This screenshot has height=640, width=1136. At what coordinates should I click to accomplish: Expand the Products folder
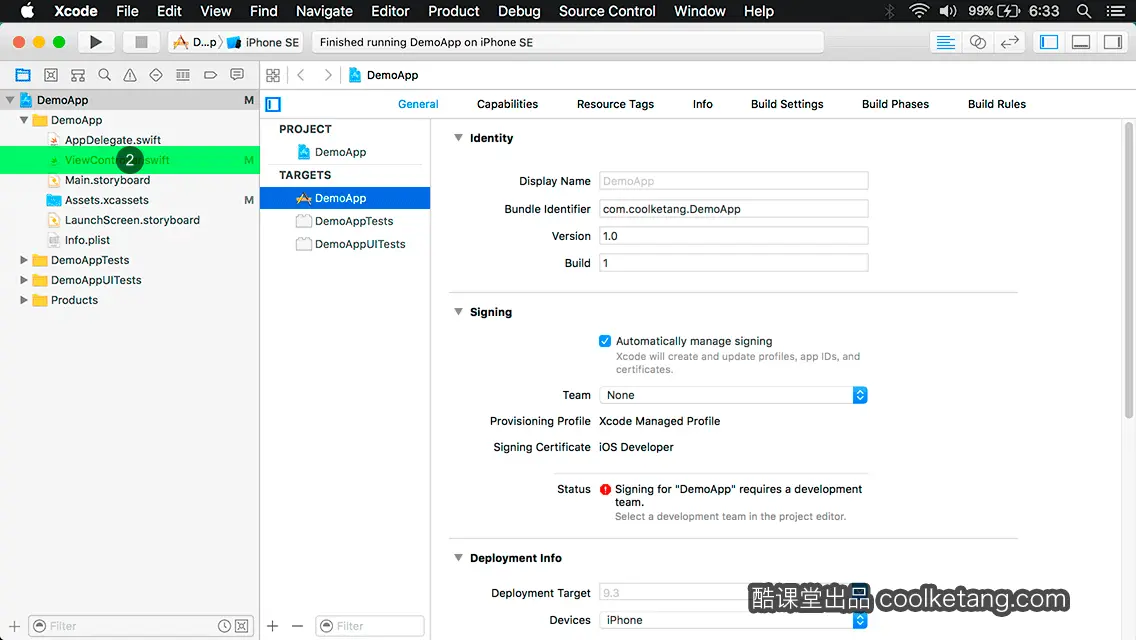24,300
